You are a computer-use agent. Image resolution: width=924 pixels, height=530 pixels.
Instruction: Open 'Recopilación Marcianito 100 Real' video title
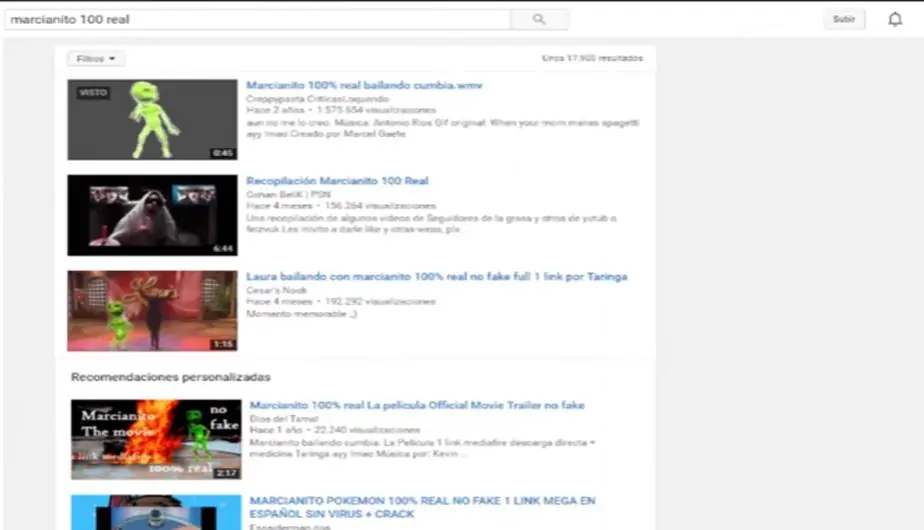pyautogui.click(x=337, y=181)
